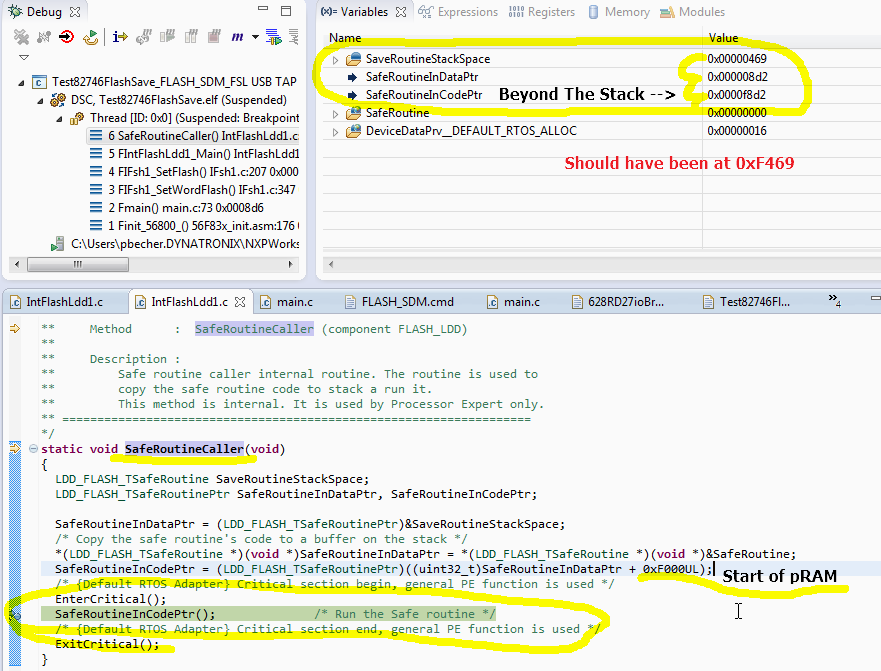Click the Collapse All icon in Debug toolbar
Image resolution: width=881 pixels, height=671 pixels.
(292, 36)
